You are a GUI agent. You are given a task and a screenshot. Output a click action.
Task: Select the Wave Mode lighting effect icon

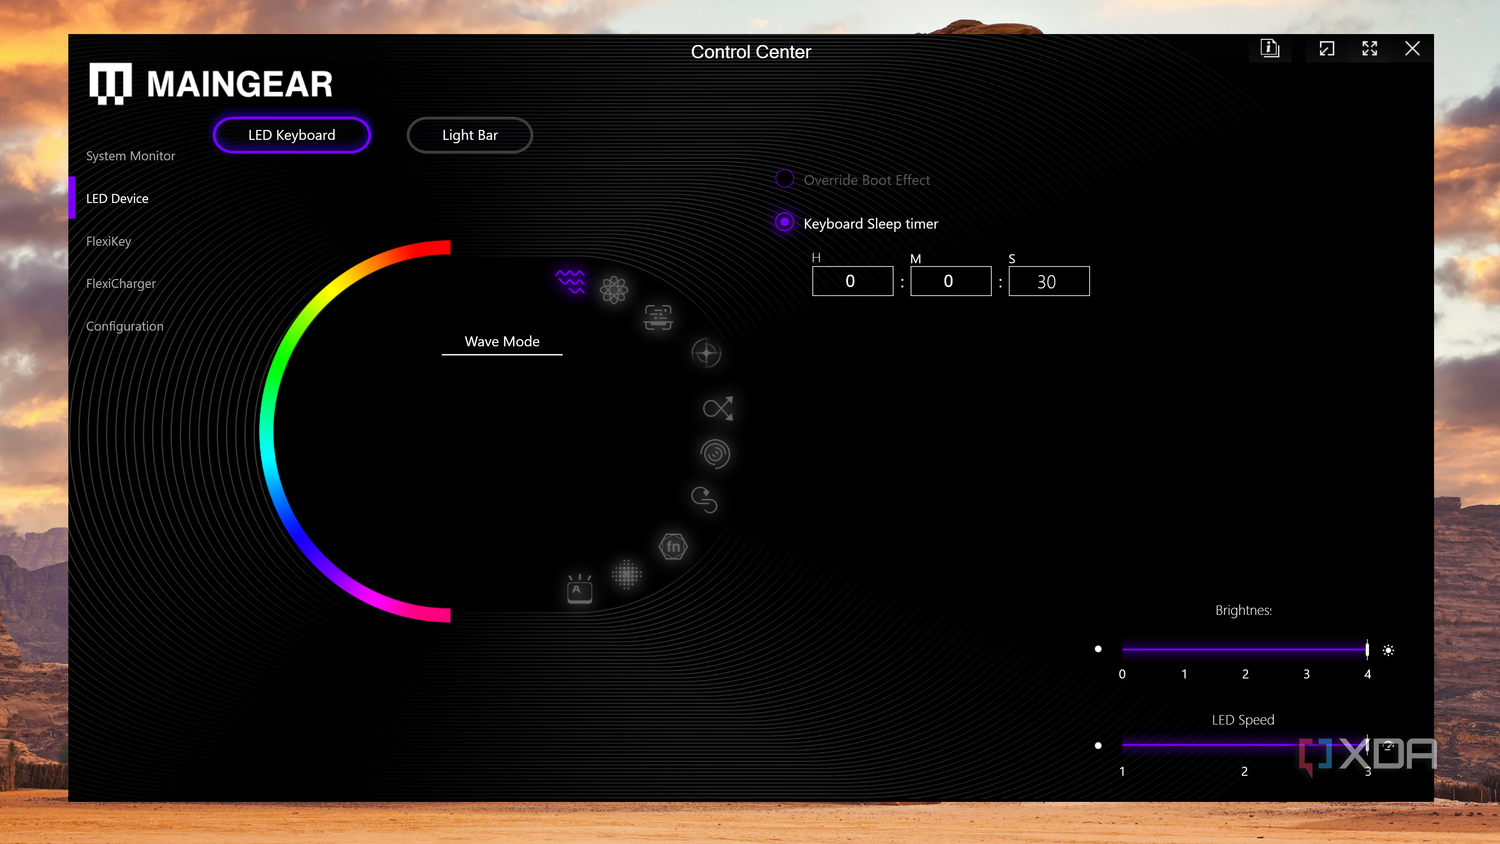(570, 282)
